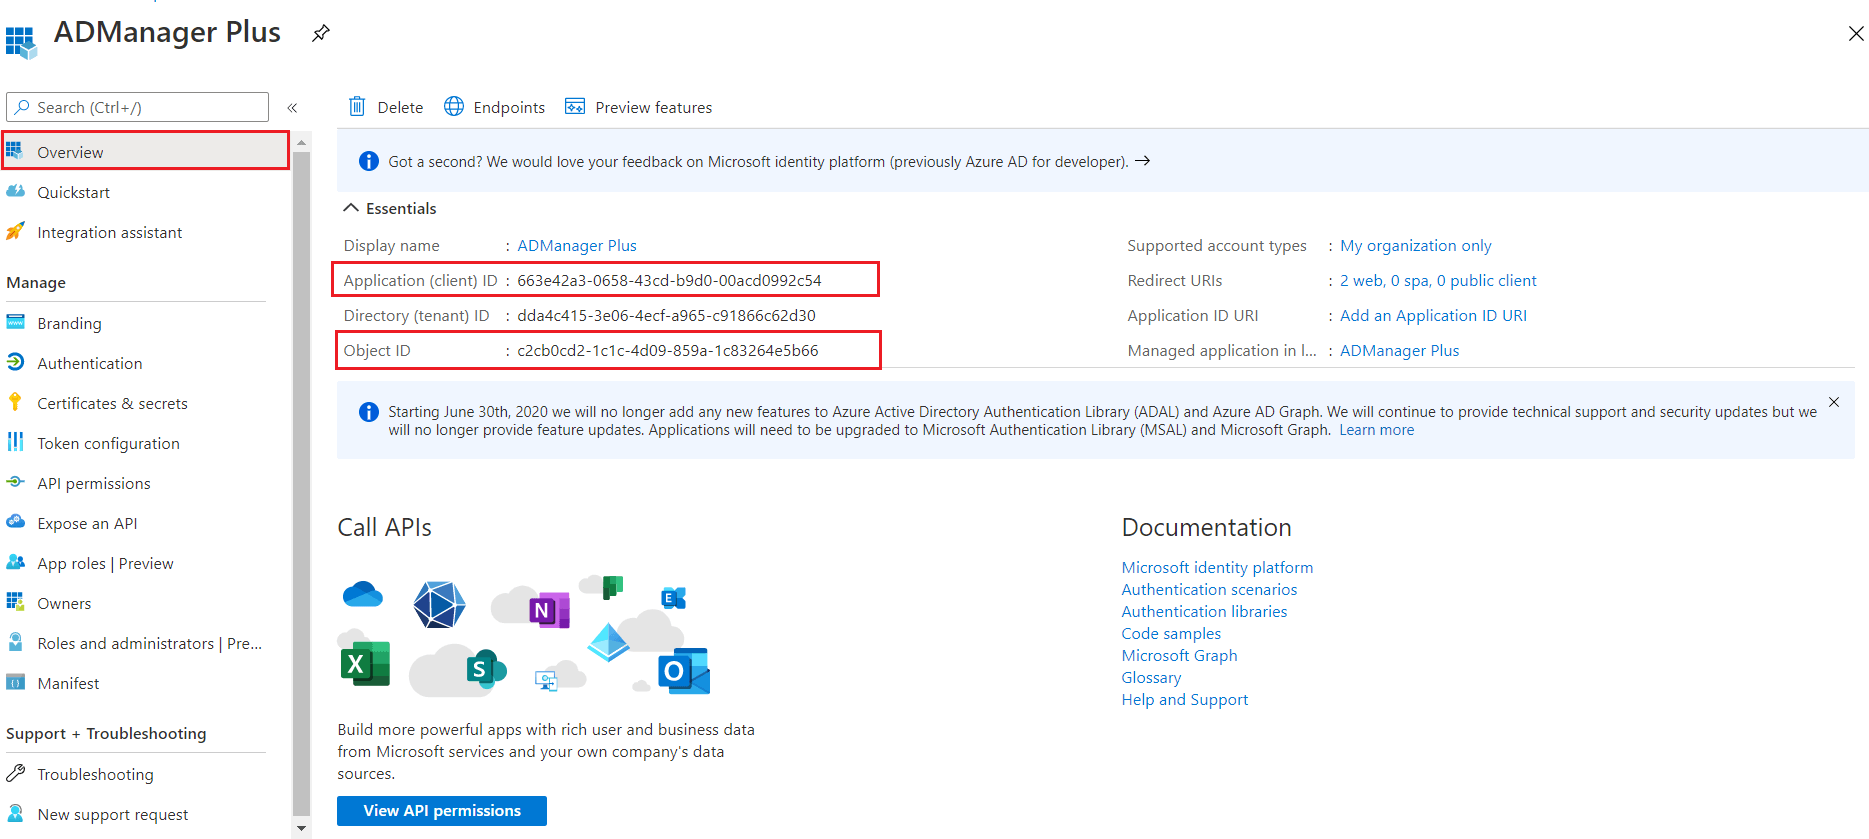Image resolution: width=1869 pixels, height=839 pixels.
Task: Click the Branding icon in sidebar
Action: [x=15, y=322]
